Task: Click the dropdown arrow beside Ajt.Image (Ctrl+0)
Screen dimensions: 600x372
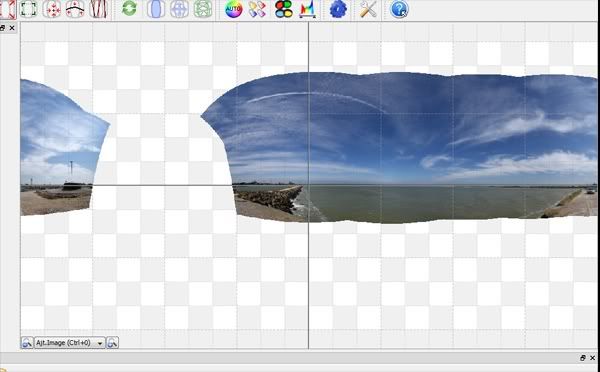Action: tap(100, 343)
